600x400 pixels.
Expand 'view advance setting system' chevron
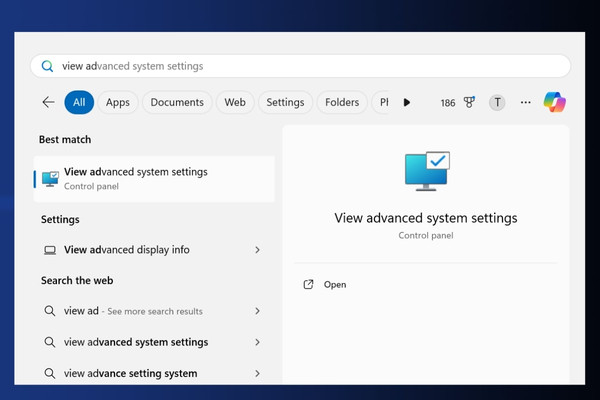tap(258, 373)
